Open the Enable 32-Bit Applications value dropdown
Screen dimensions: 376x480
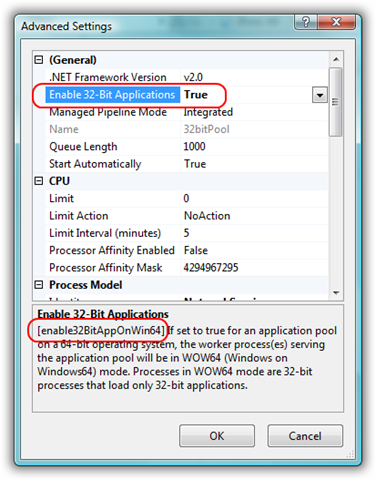(x=320, y=95)
